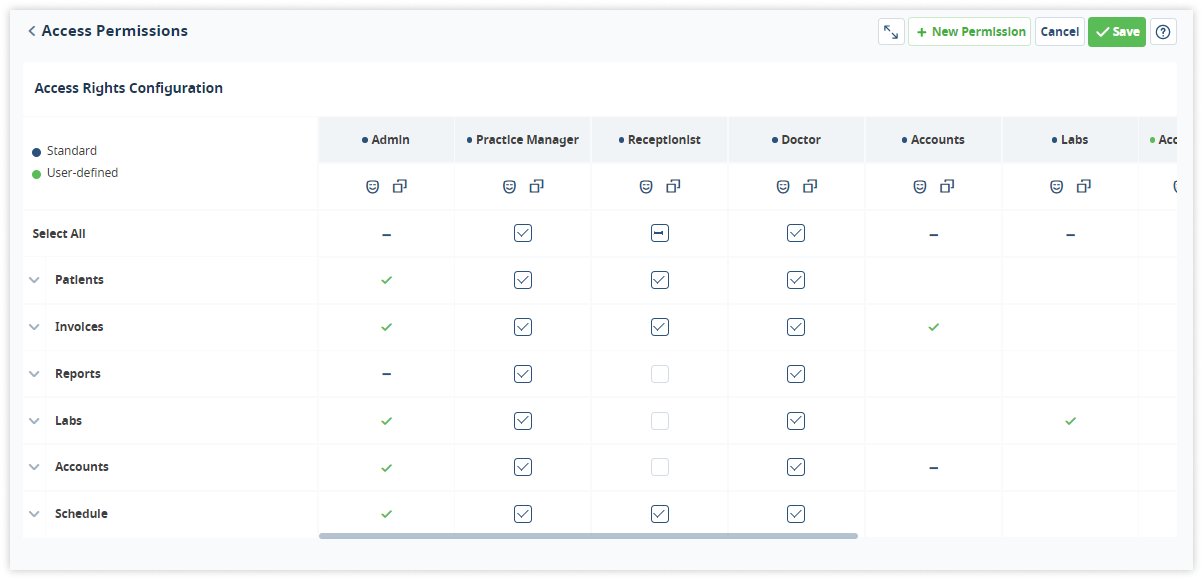Select the Accounts column header
Image resolution: width=1203 pixels, height=580 pixels.
click(933, 140)
